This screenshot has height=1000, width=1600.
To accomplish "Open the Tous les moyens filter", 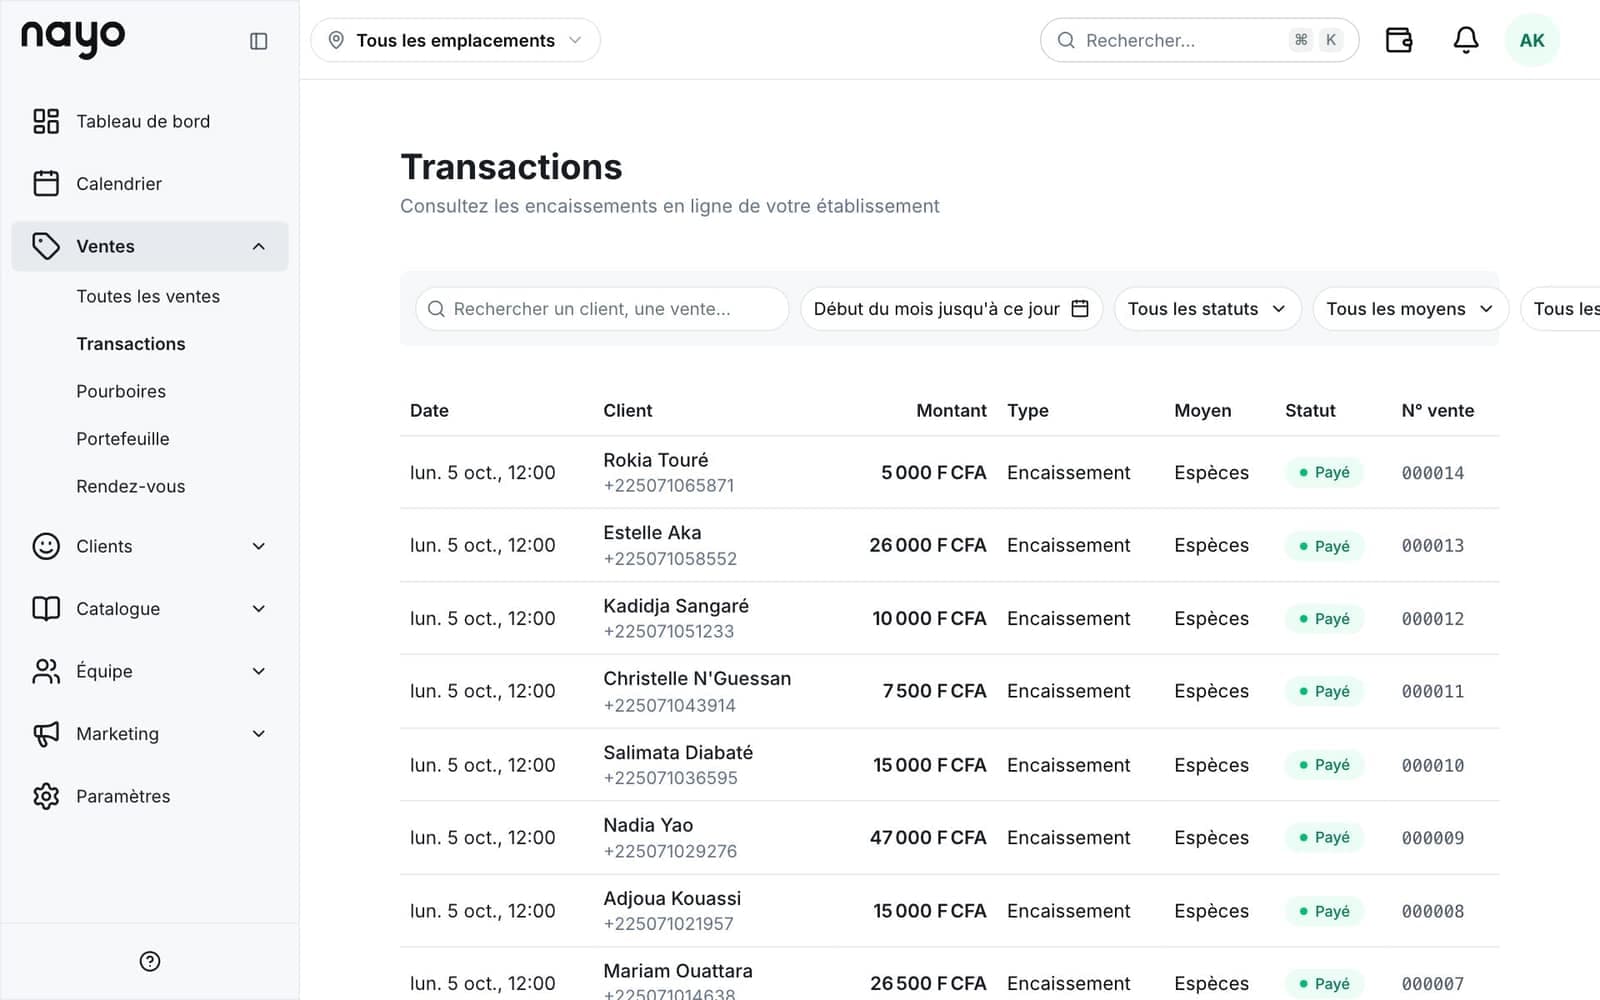I will pyautogui.click(x=1409, y=308).
